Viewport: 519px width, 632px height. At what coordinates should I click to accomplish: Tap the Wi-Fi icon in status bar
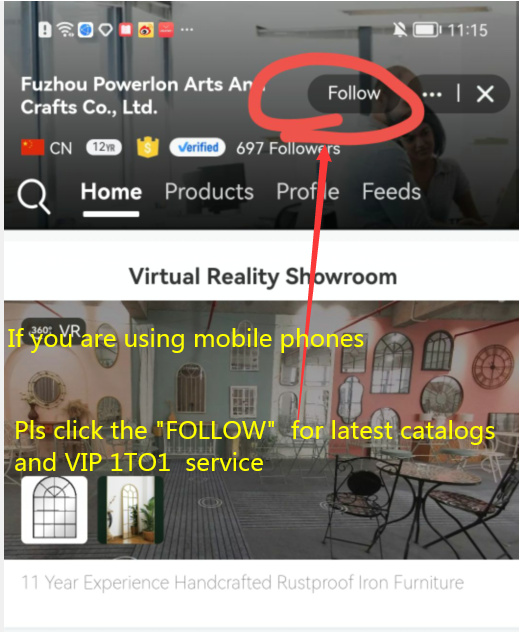[65, 29]
